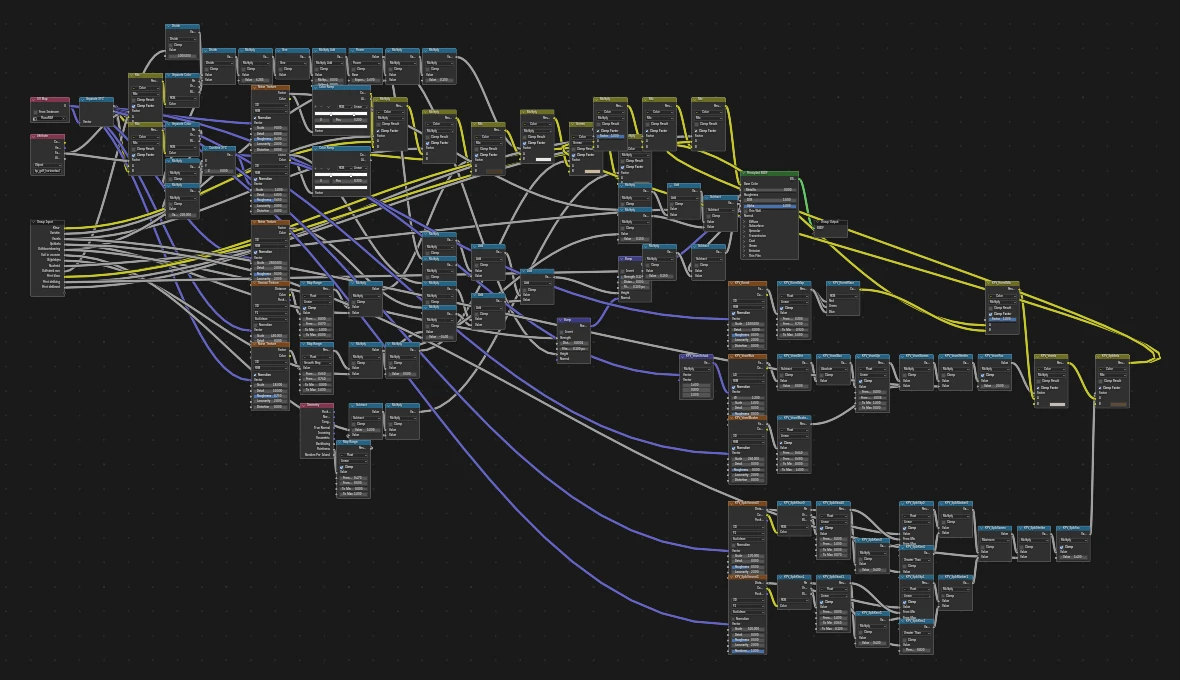Expand Thin Film panel in Principled BSDF
The image size is (1180, 680).
coord(744,256)
